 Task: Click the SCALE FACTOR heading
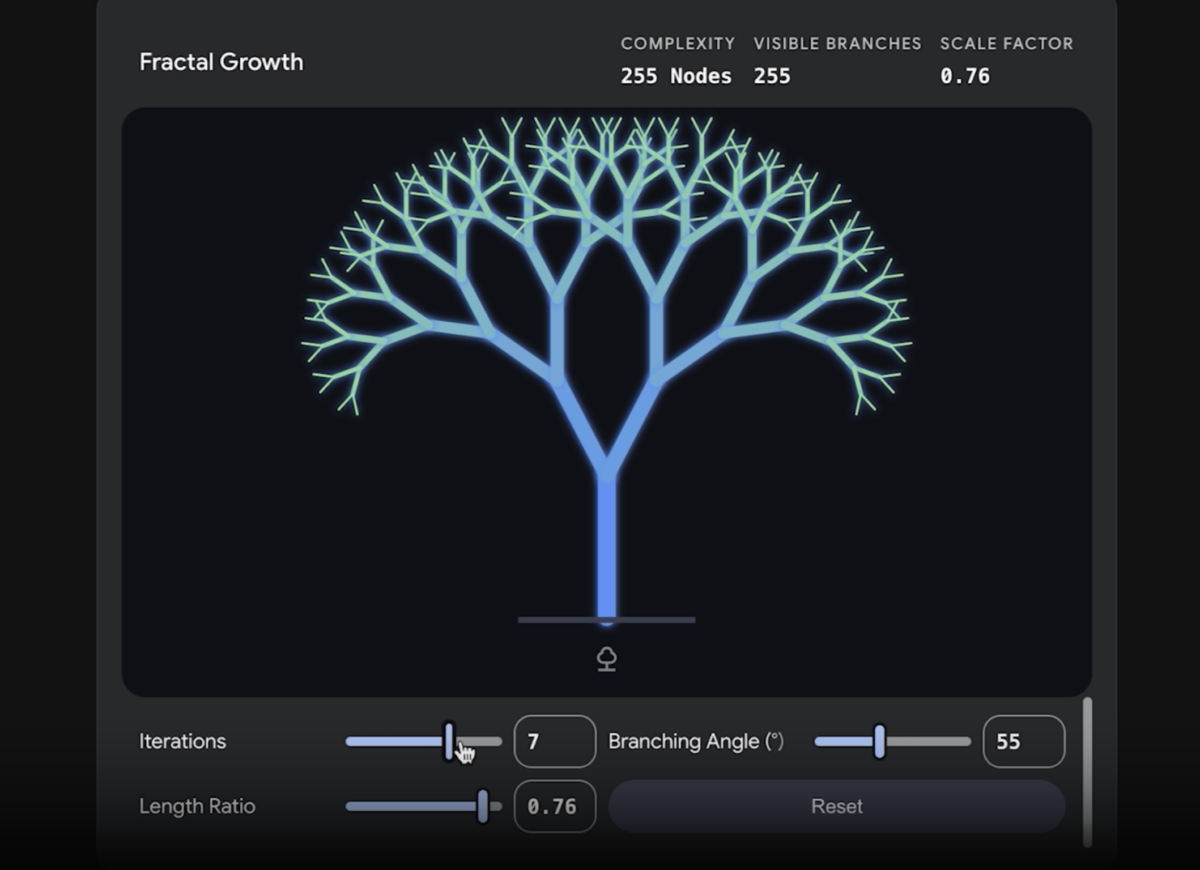1006,44
